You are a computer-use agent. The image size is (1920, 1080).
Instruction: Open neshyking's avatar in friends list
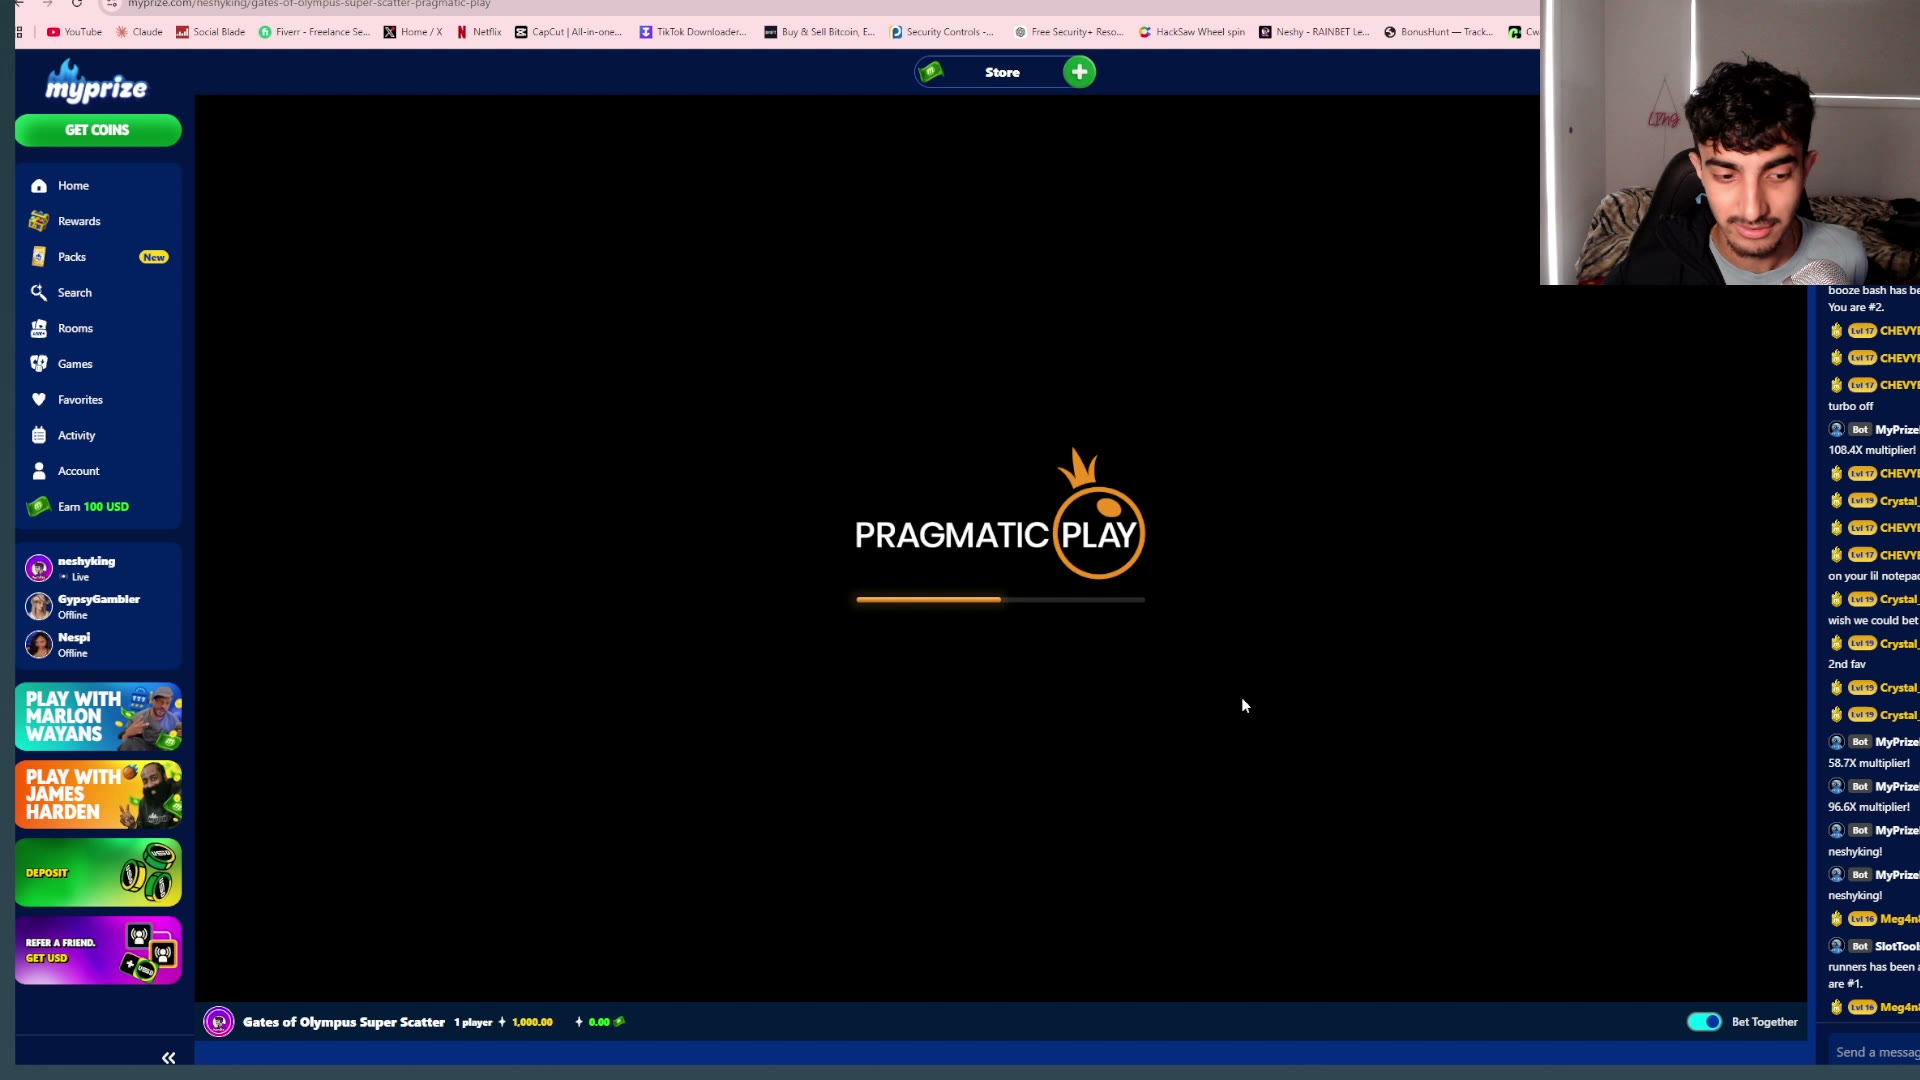pos(39,568)
